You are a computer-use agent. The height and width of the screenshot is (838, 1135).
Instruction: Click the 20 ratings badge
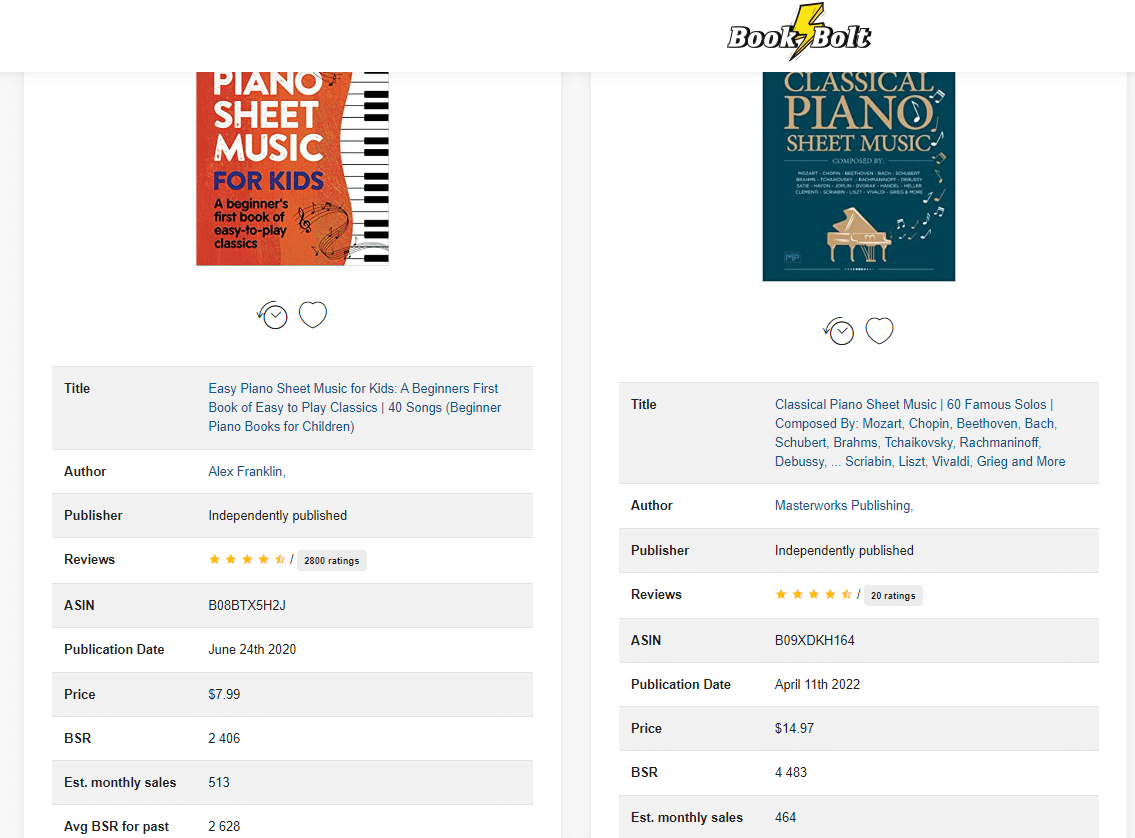[x=893, y=595]
